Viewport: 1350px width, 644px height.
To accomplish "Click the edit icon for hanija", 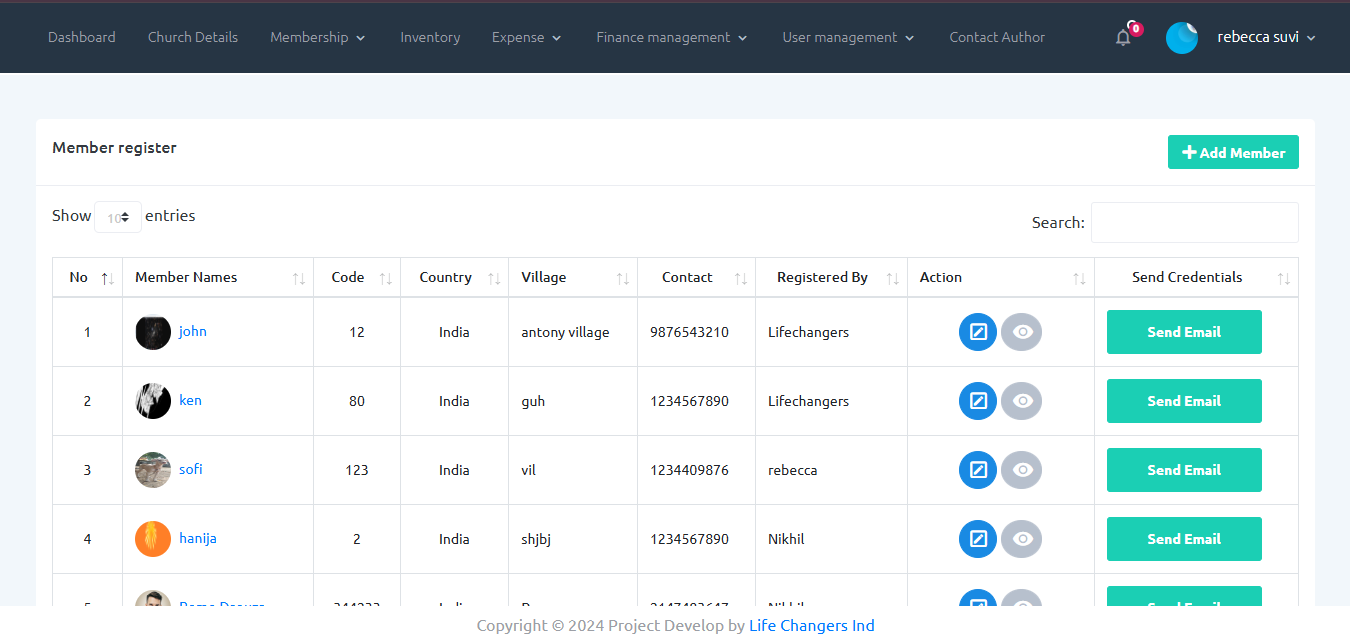I will click(978, 539).
